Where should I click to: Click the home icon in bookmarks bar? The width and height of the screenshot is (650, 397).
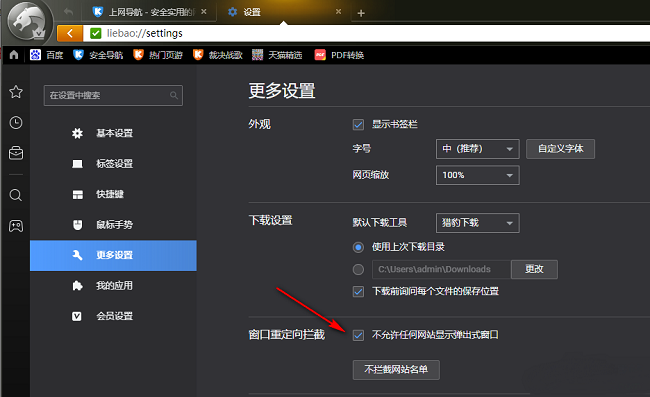tap(14, 55)
